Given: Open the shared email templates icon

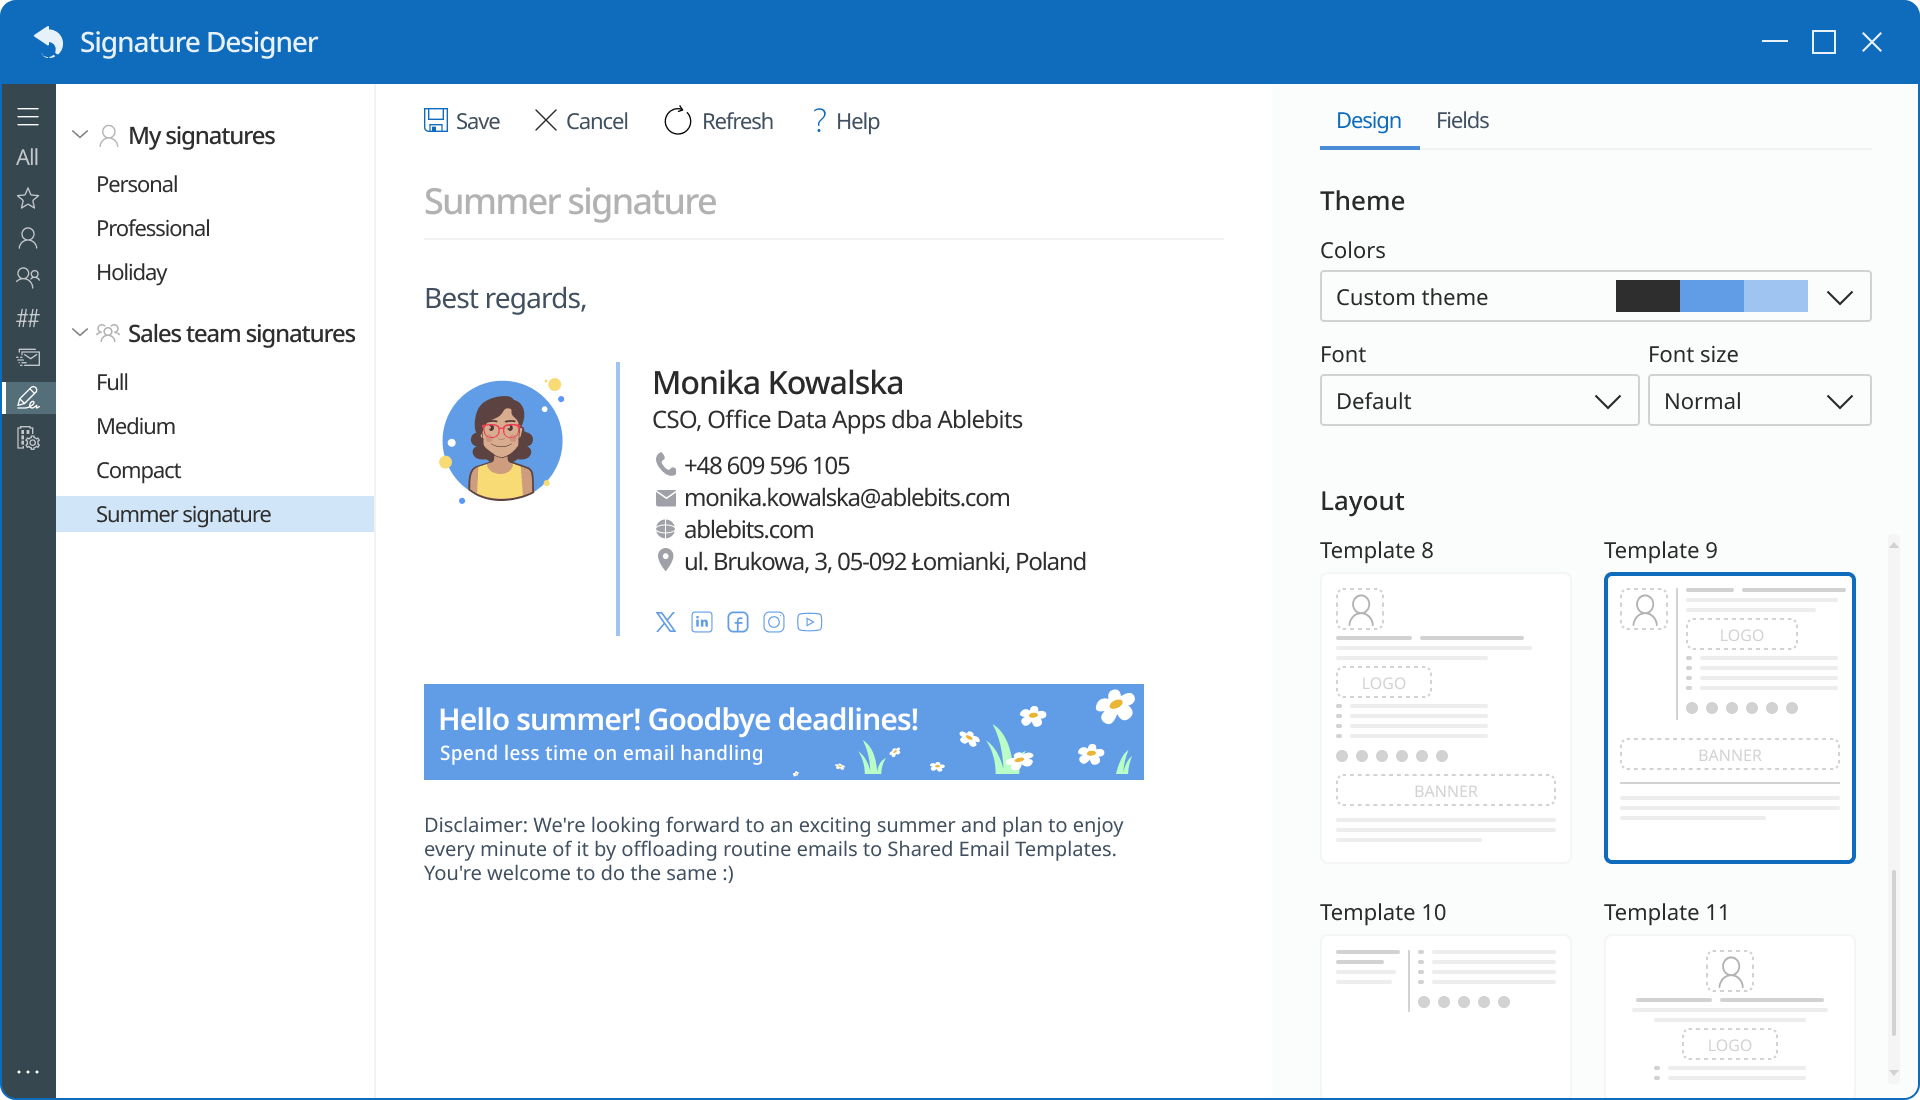Looking at the screenshot, I should click(x=28, y=357).
